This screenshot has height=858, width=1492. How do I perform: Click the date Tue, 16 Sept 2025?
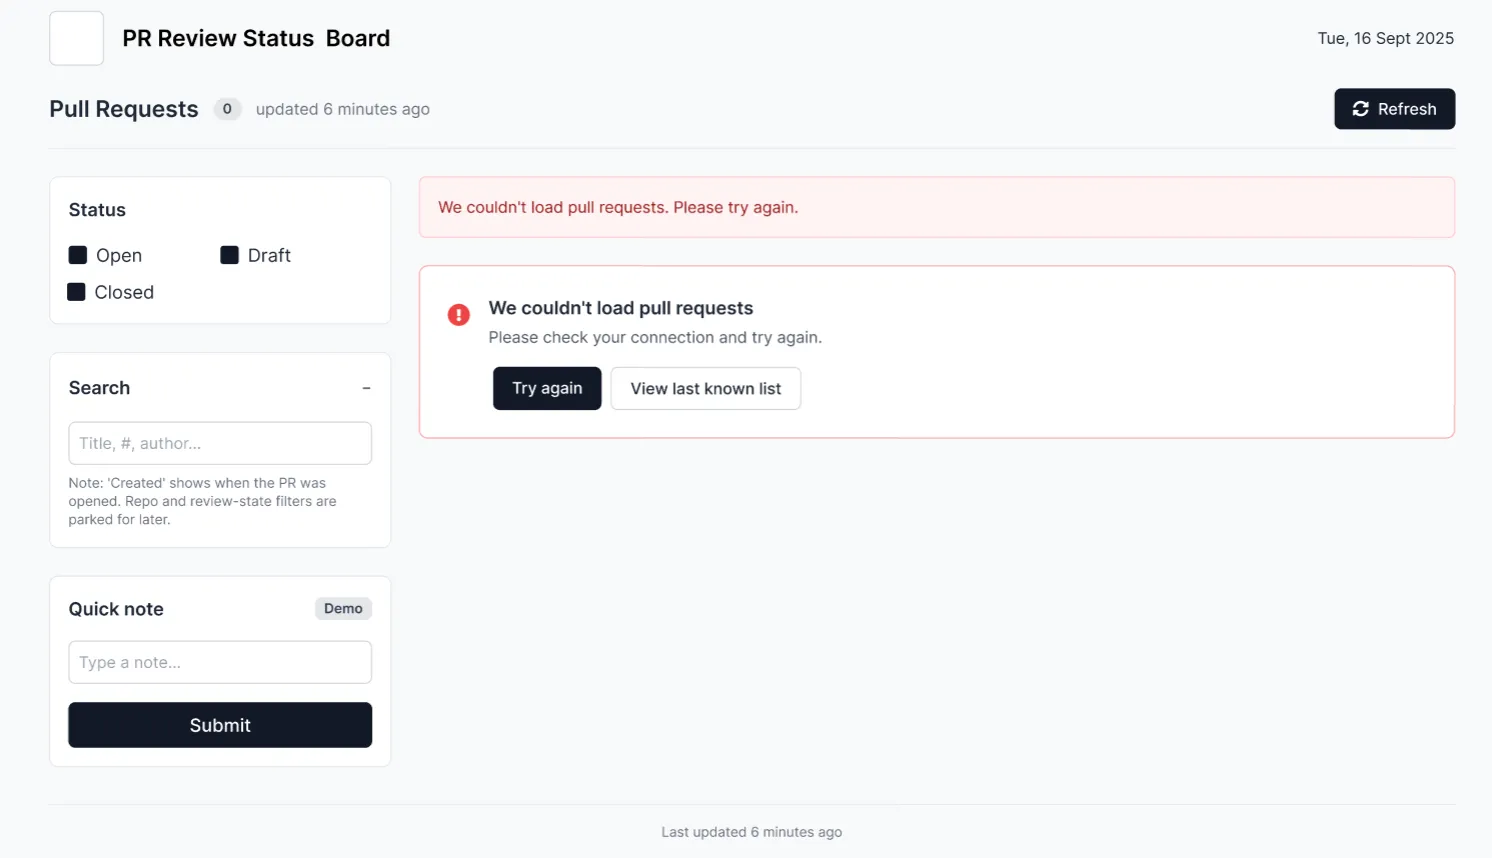click(1385, 38)
